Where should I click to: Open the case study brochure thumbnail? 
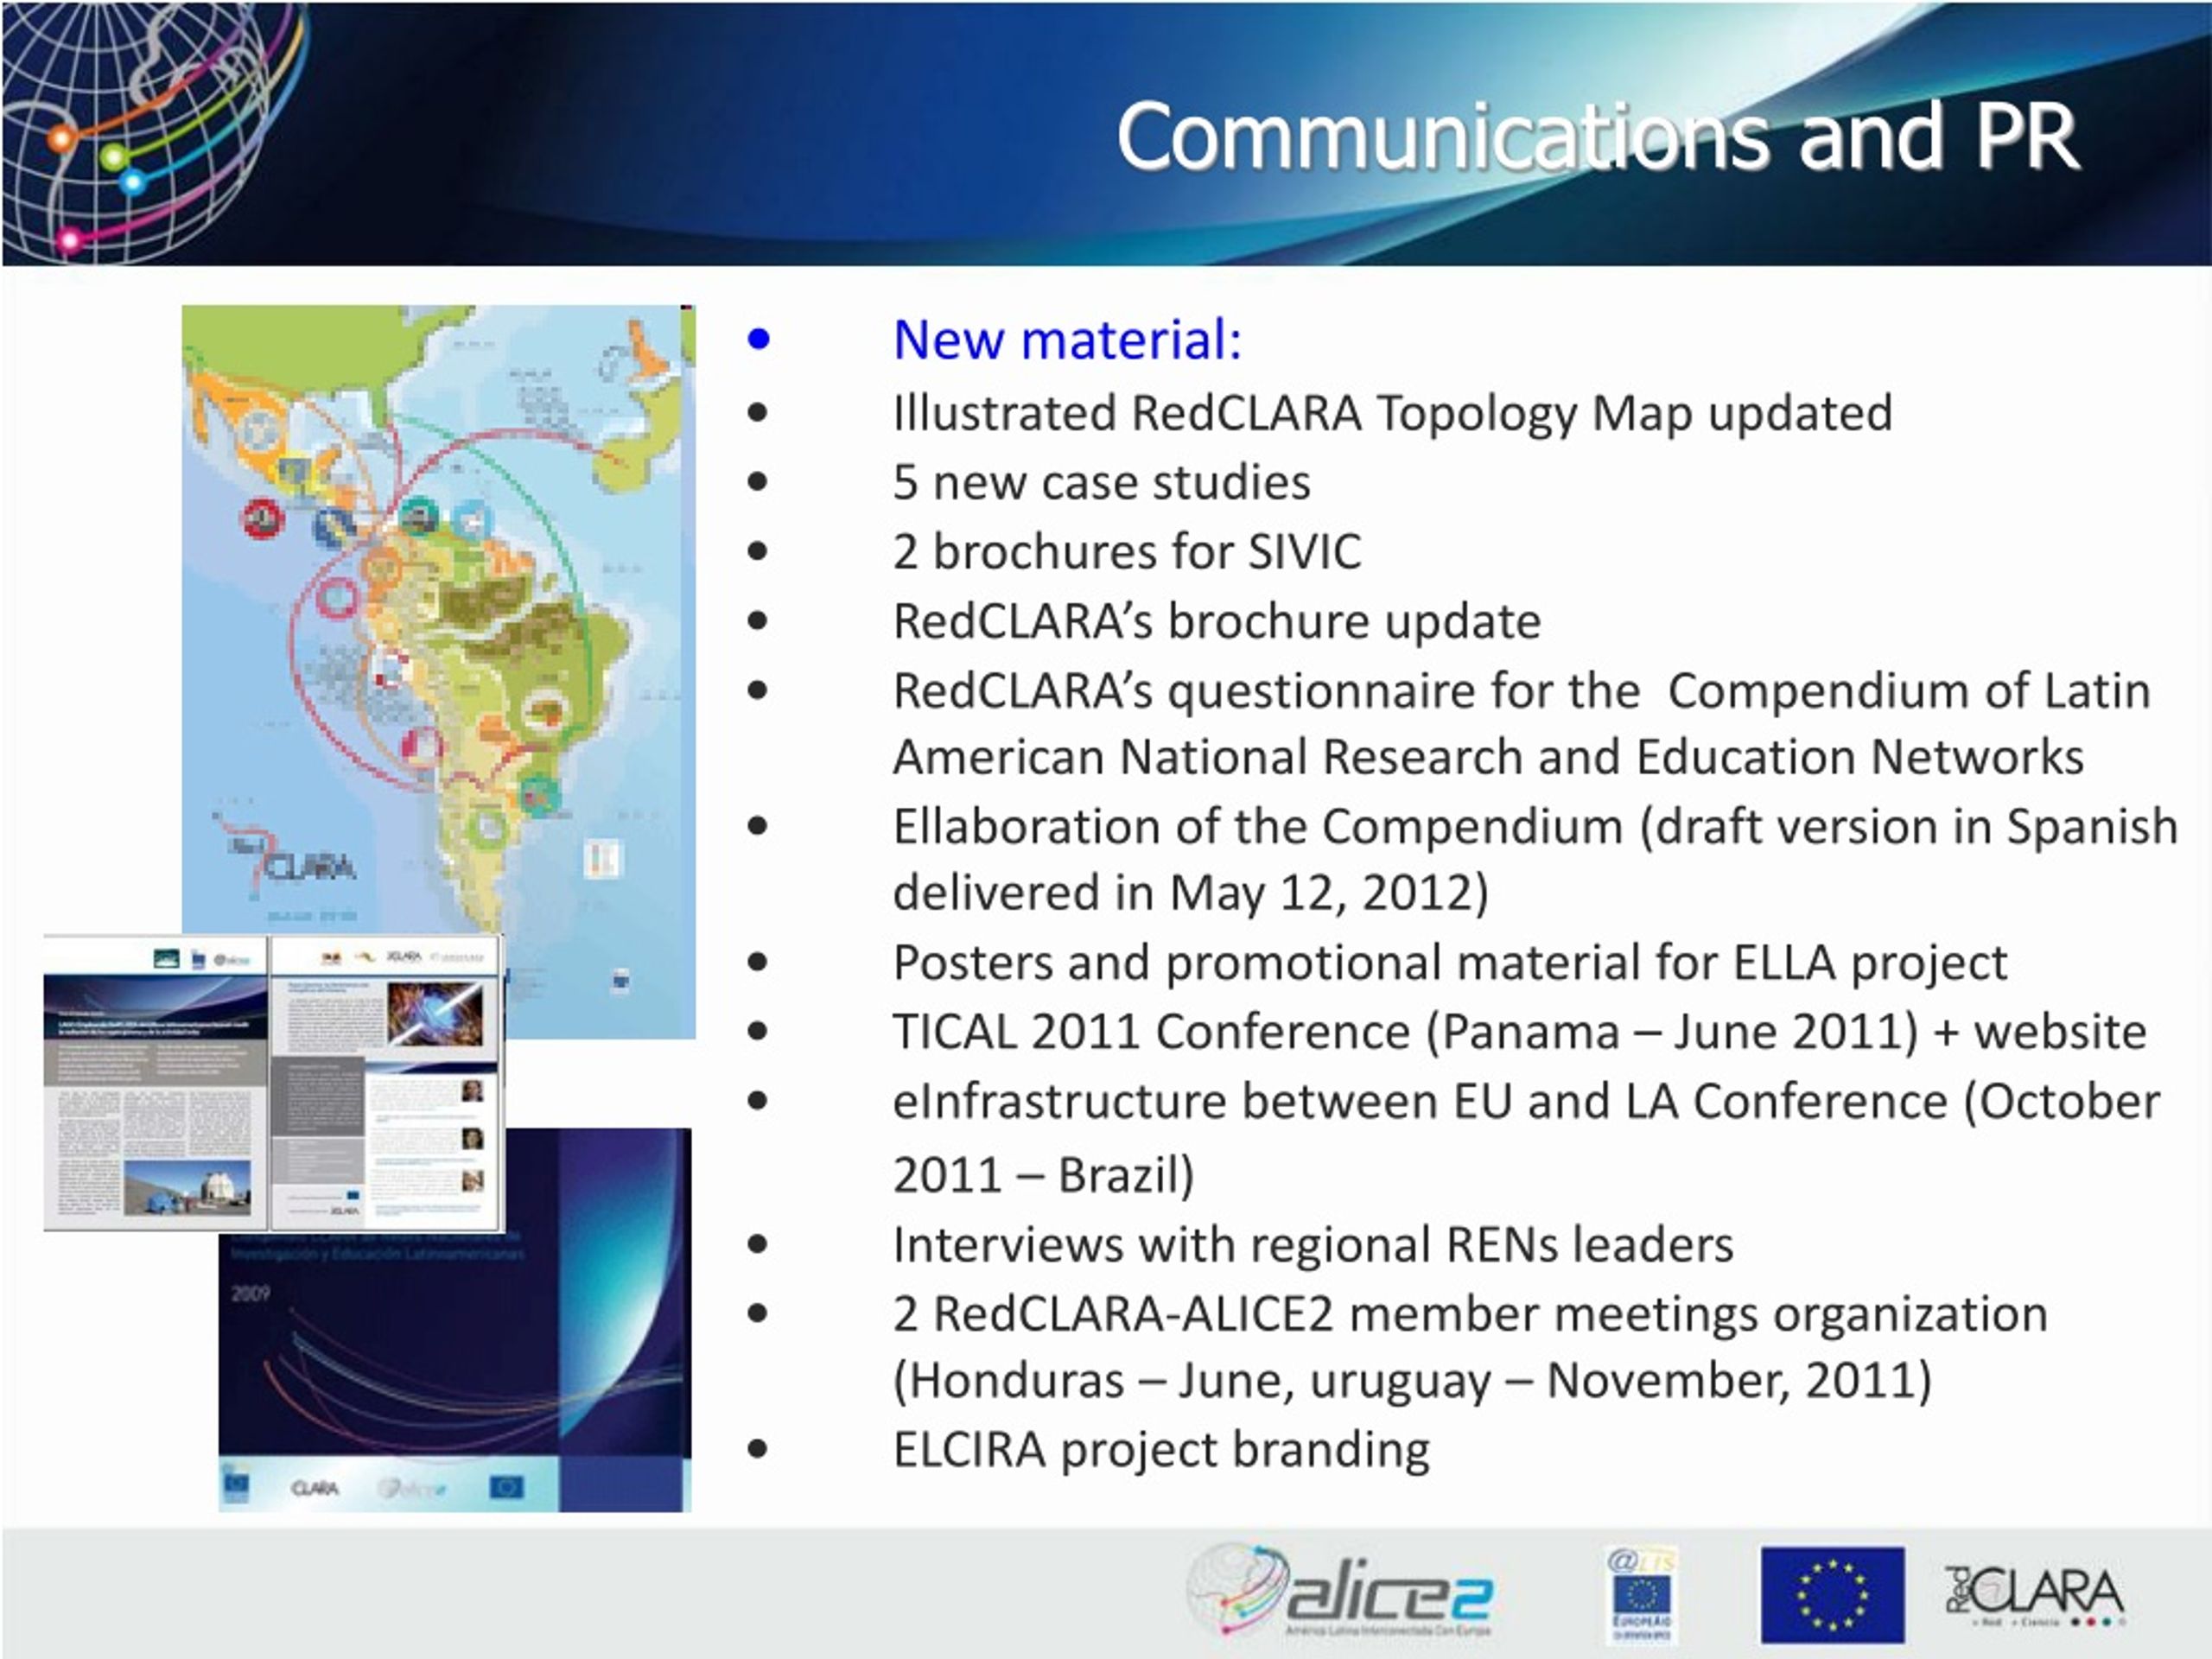point(274,1082)
